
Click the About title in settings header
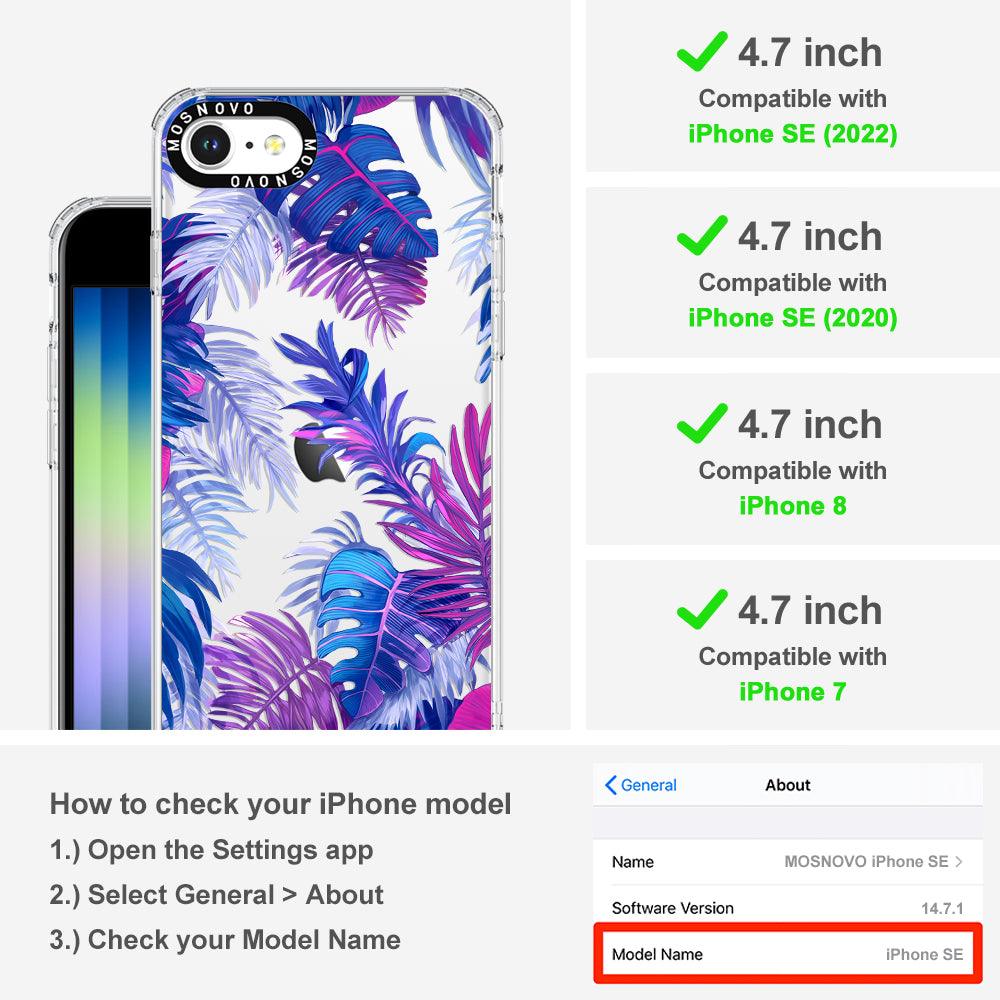coord(788,785)
